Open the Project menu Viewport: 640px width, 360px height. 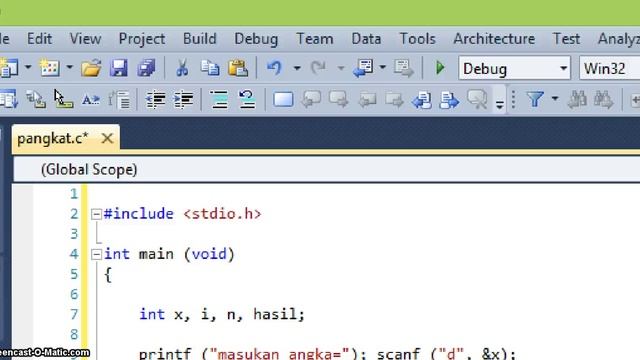click(142, 39)
